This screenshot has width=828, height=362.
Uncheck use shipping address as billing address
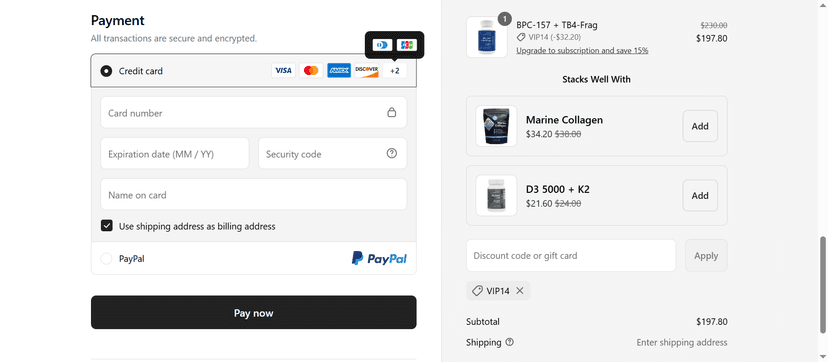(x=107, y=226)
